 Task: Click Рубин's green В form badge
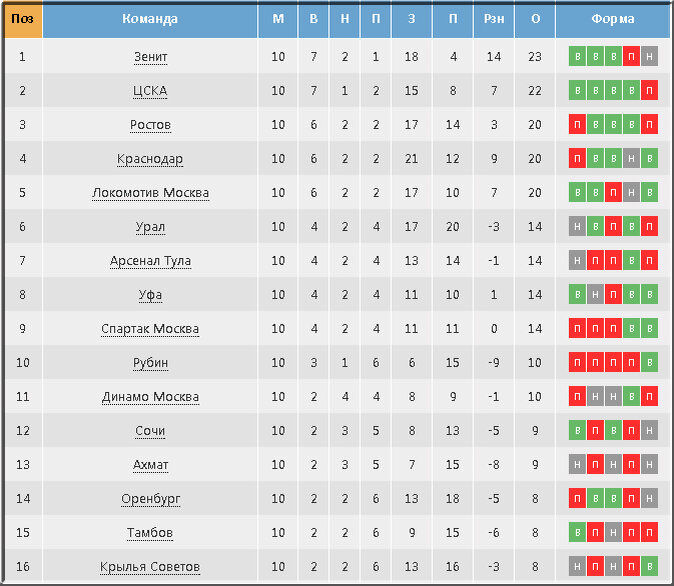pos(649,362)
